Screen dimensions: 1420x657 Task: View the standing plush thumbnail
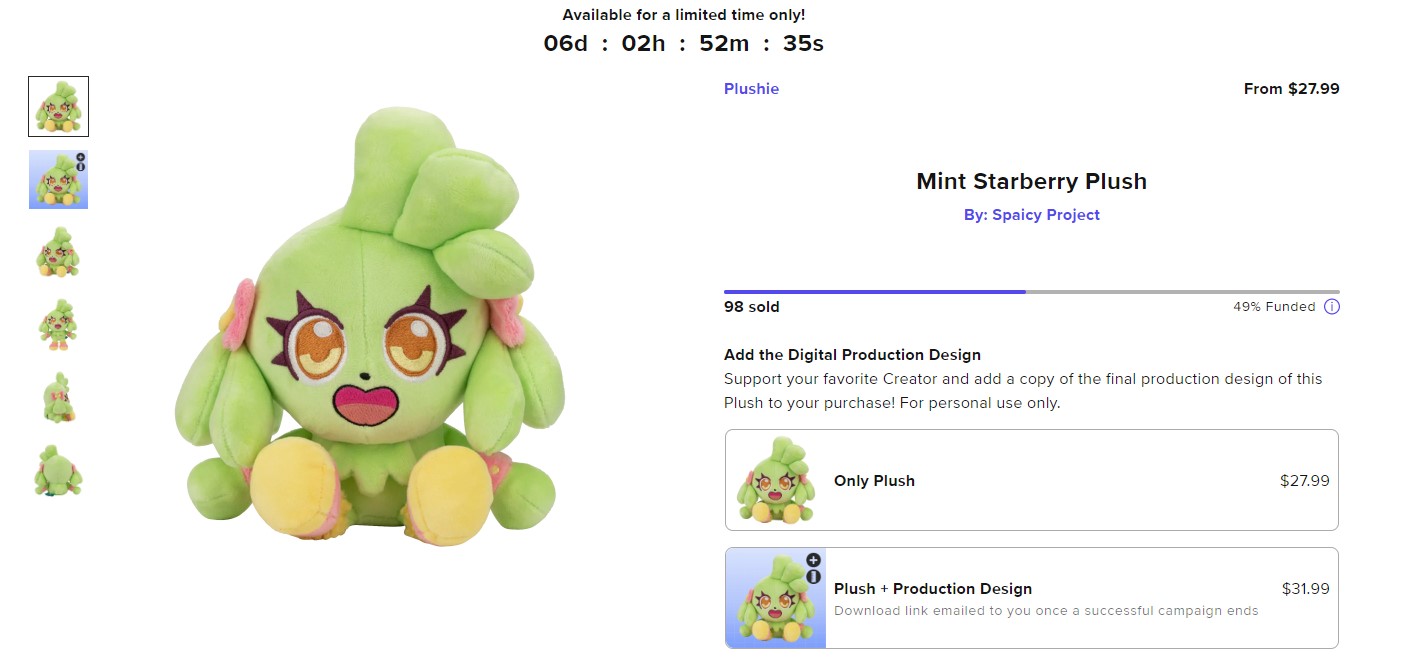[58, 325]
